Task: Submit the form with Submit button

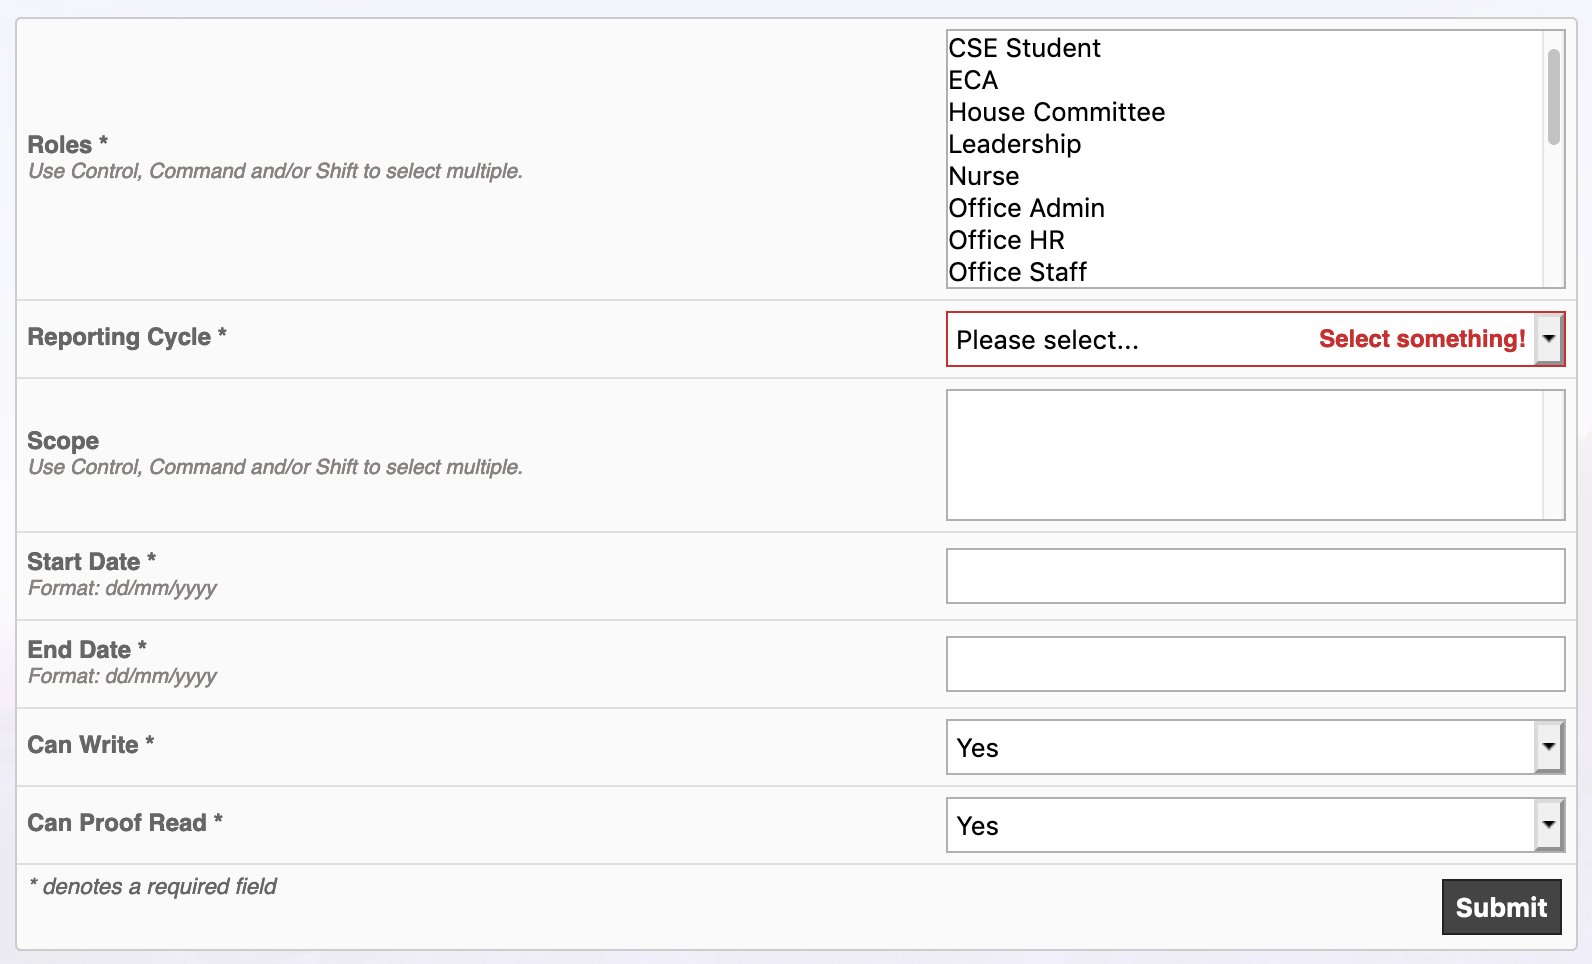Action: pos(1501,907)
